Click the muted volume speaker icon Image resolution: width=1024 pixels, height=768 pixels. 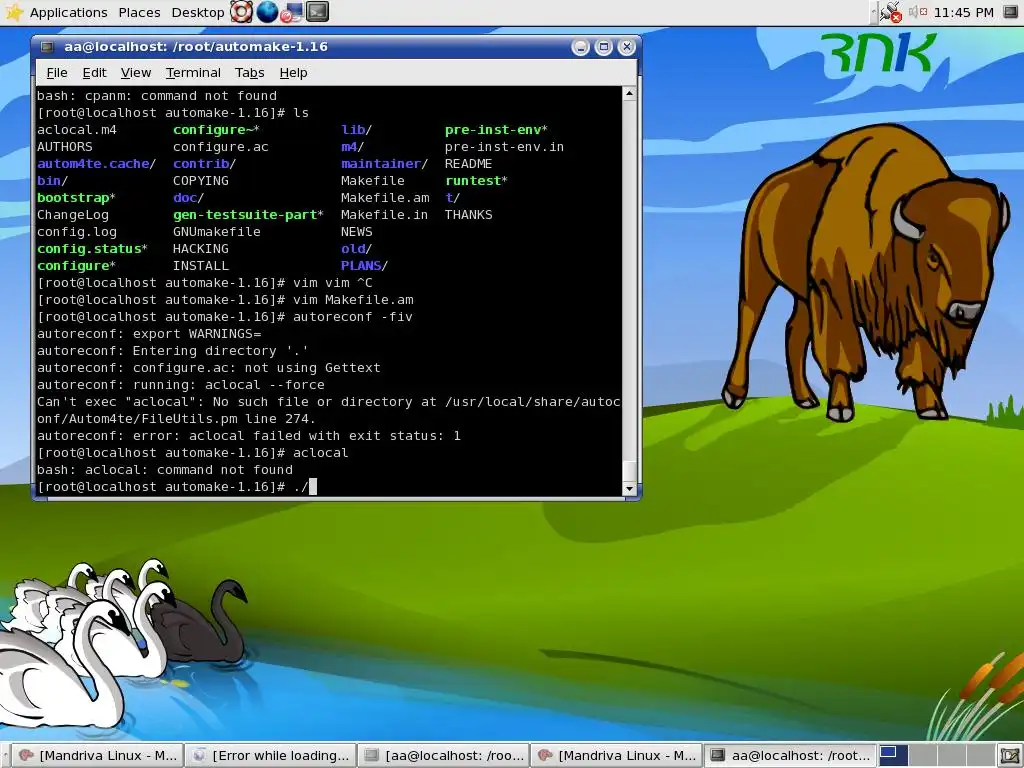coord(918,12)
